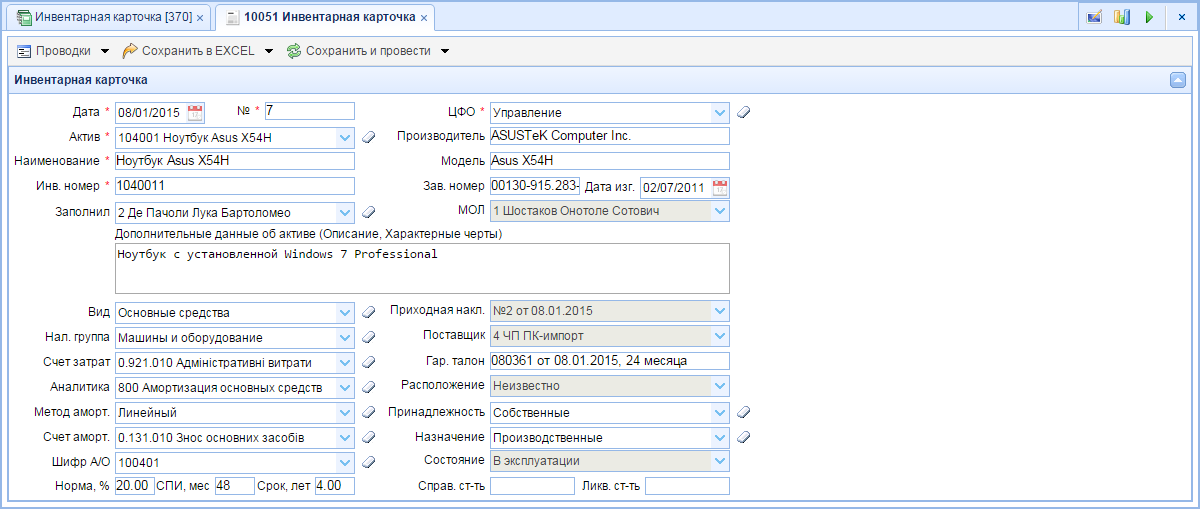The image size is (1200, 509).
Task: Open the calendar for Дата изг.
Action: click(x=720, y=187)
